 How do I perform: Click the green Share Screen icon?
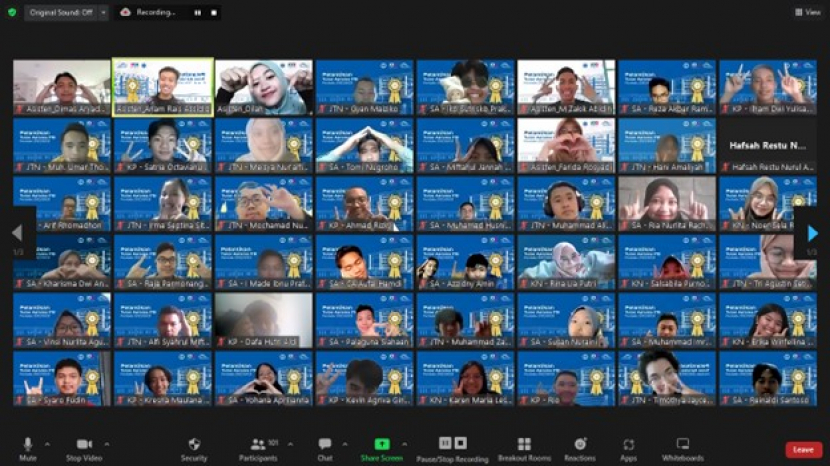click(x=381, y=444)
